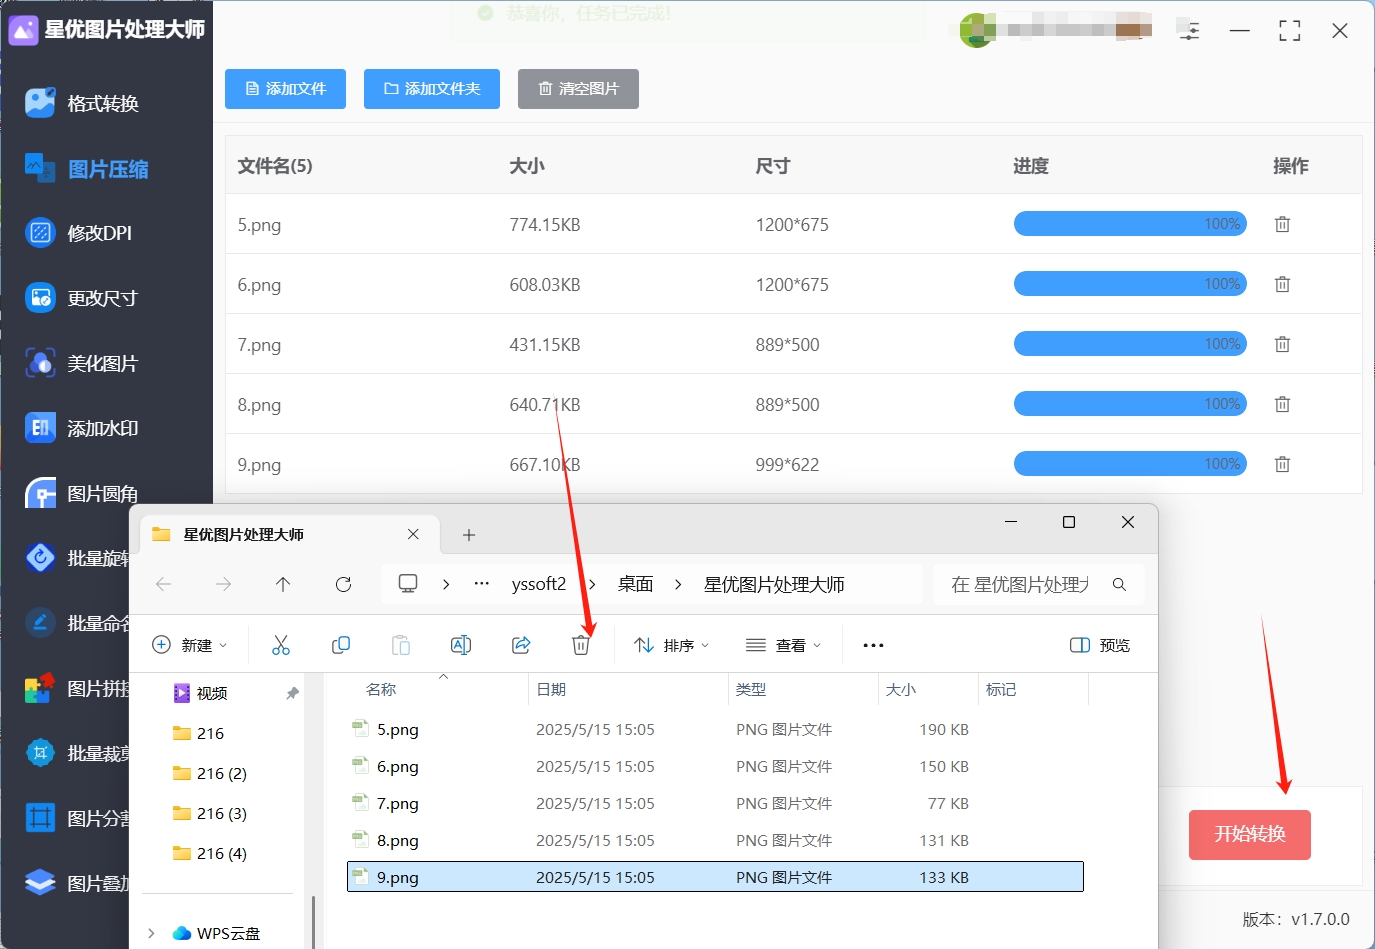1375x949 pixels.
Task: Click the 5.png progress bar
Action: [x=1130, y=224]
